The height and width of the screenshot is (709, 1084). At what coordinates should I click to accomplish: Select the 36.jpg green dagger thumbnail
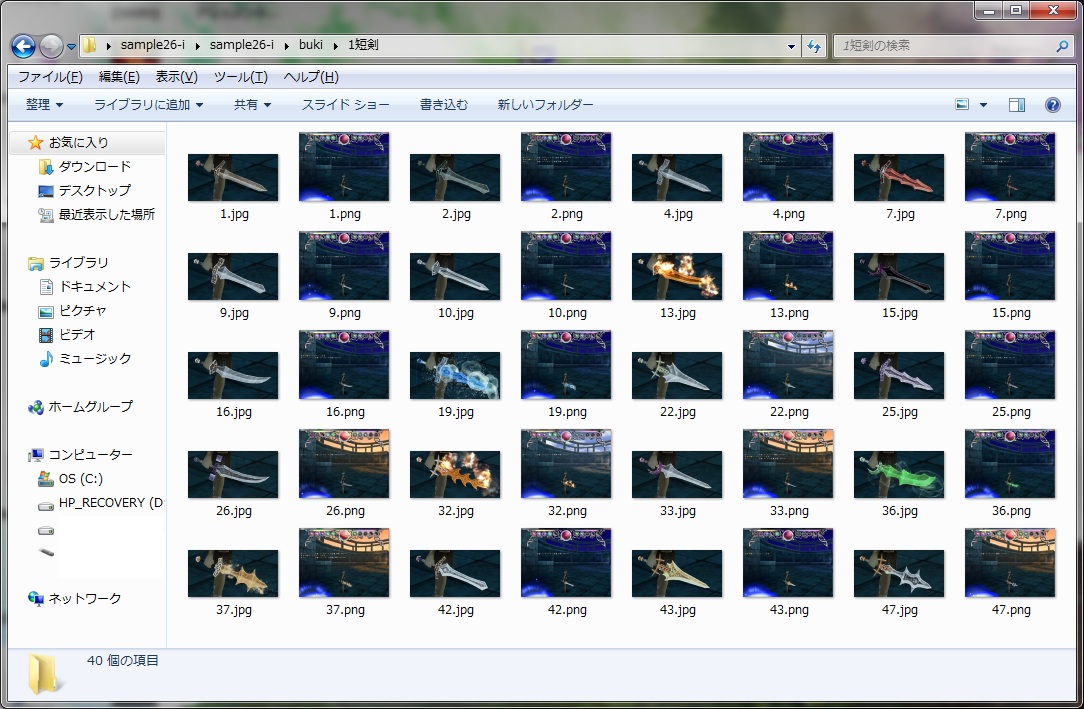[899, 474]
